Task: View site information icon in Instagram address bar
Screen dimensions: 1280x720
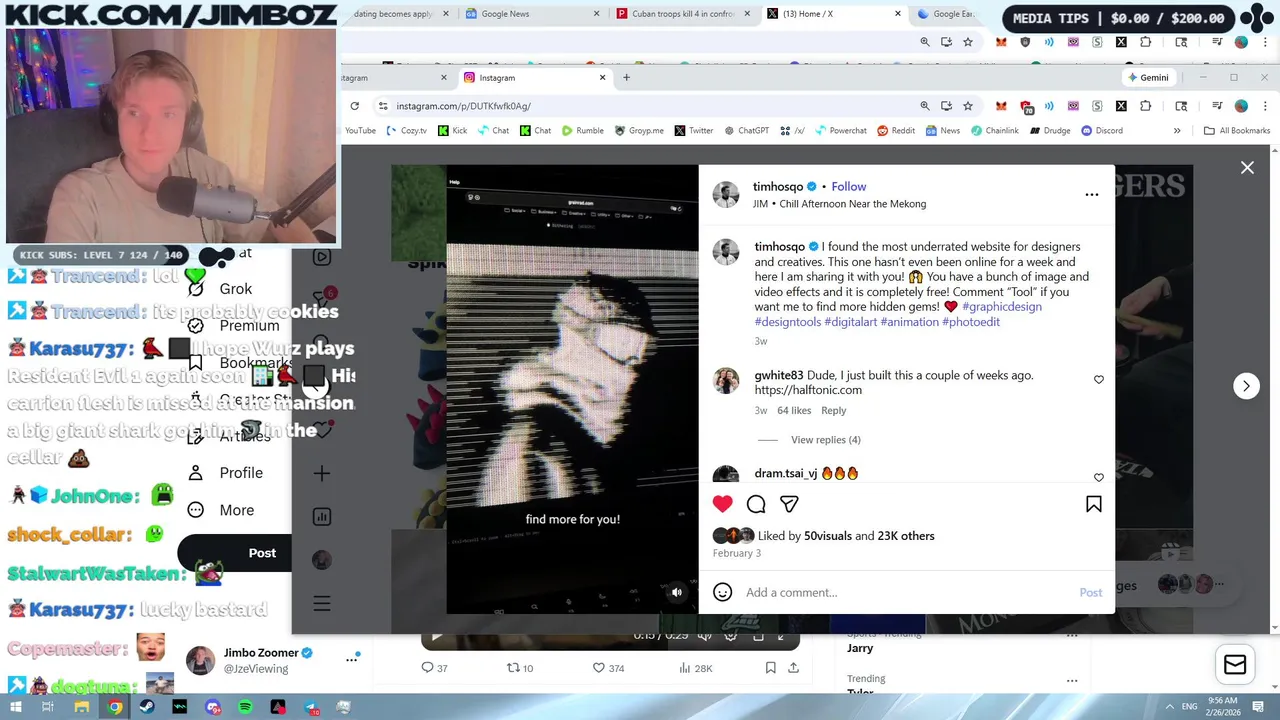Action: [x=383, y=106]
